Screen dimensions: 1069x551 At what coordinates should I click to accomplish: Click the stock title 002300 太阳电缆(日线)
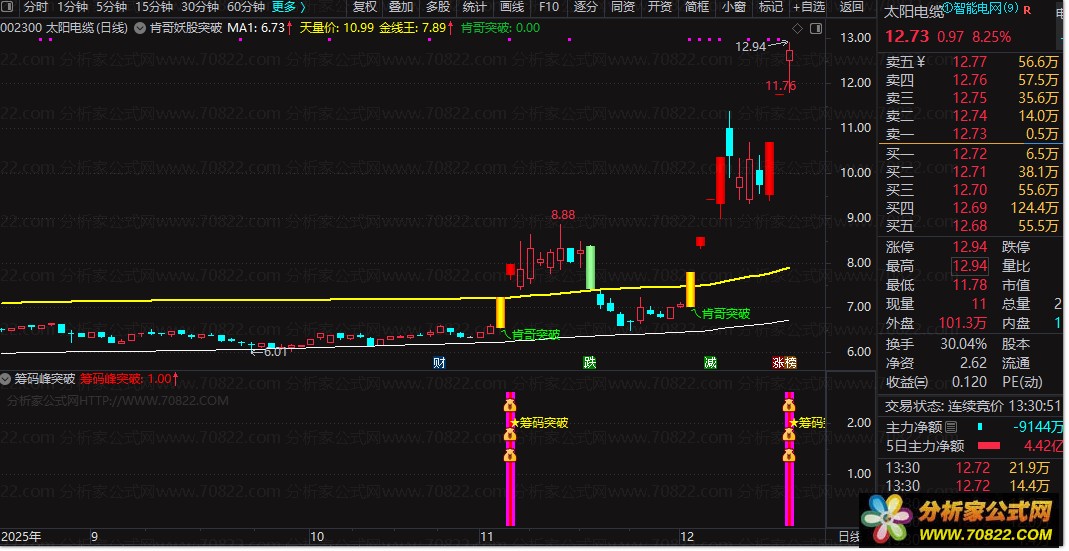pyautogui.click(x=65, y=28)
